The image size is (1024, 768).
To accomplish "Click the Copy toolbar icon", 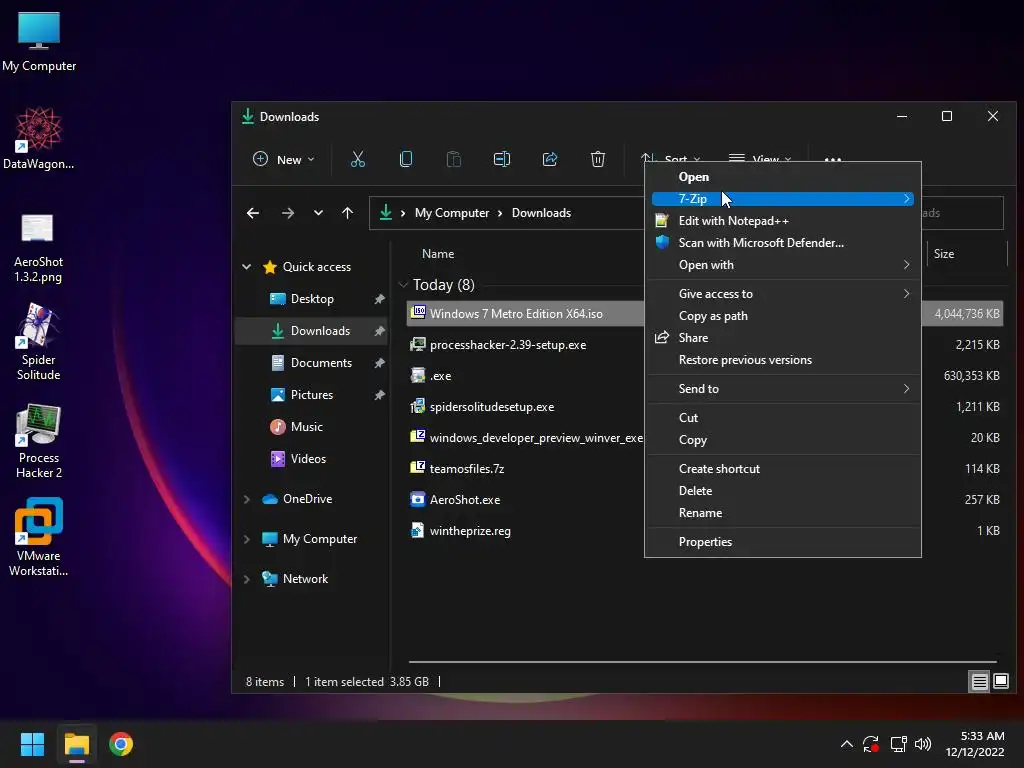I will pyautogui.click(x=406, y=159).
